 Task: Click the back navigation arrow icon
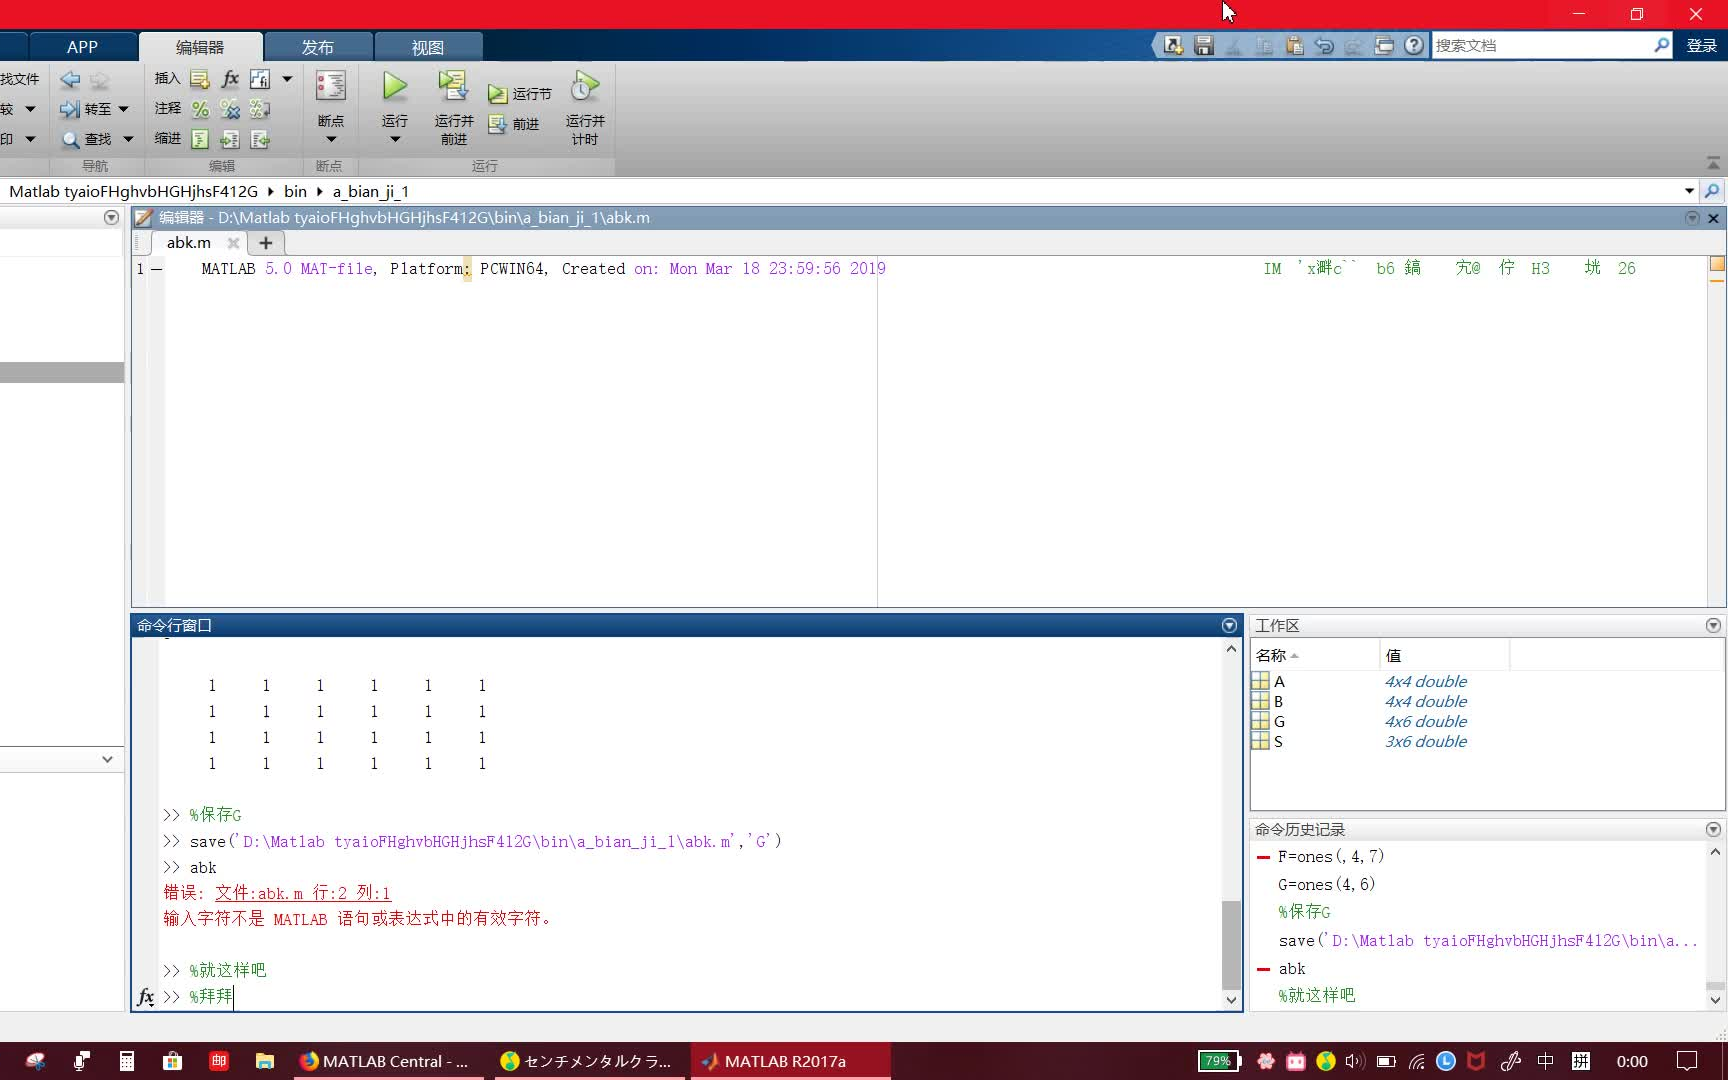point(70,79)
